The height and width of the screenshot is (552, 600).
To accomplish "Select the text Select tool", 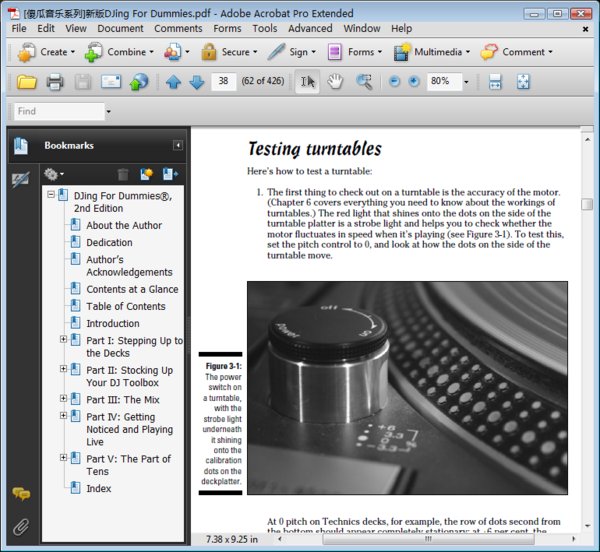I will click(x=307, y=81).
